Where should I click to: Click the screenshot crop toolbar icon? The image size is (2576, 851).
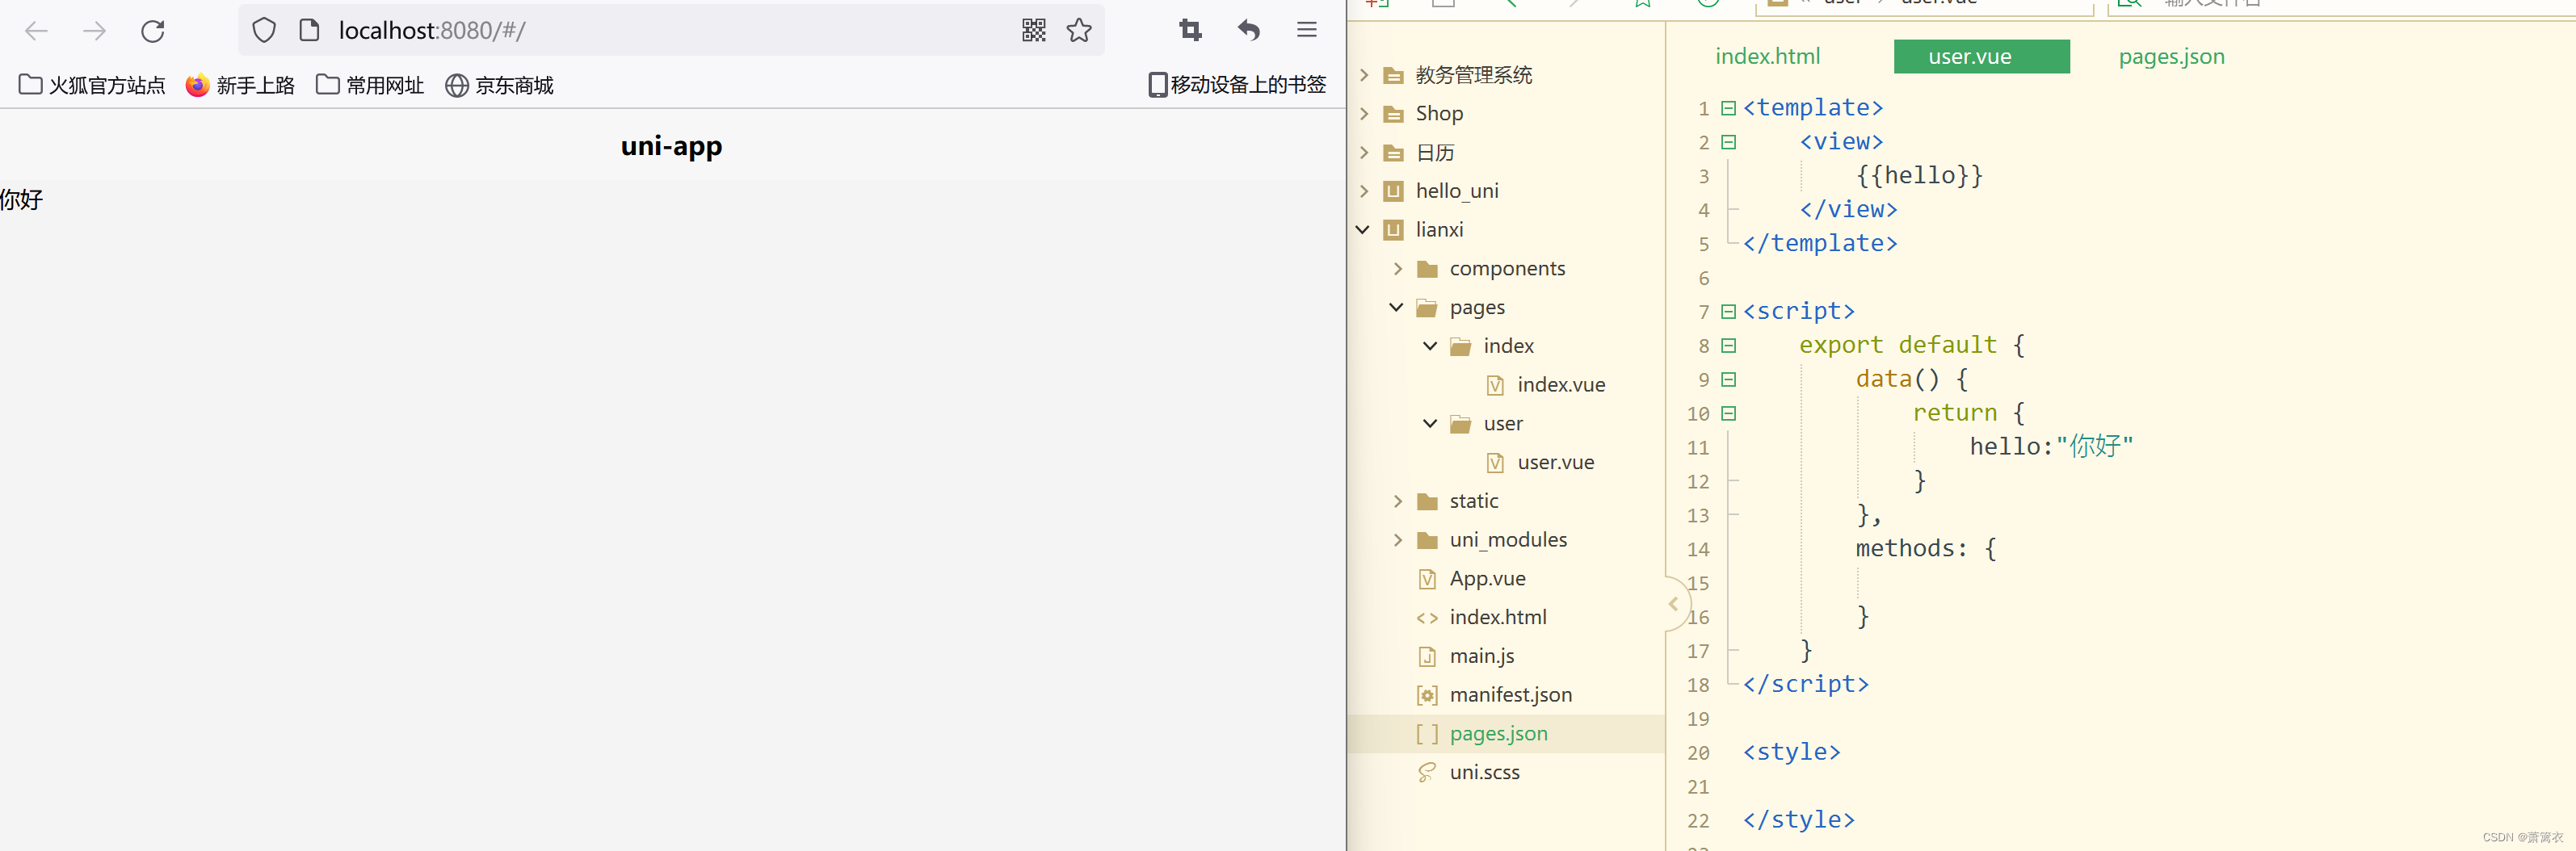click(1190, 30)
